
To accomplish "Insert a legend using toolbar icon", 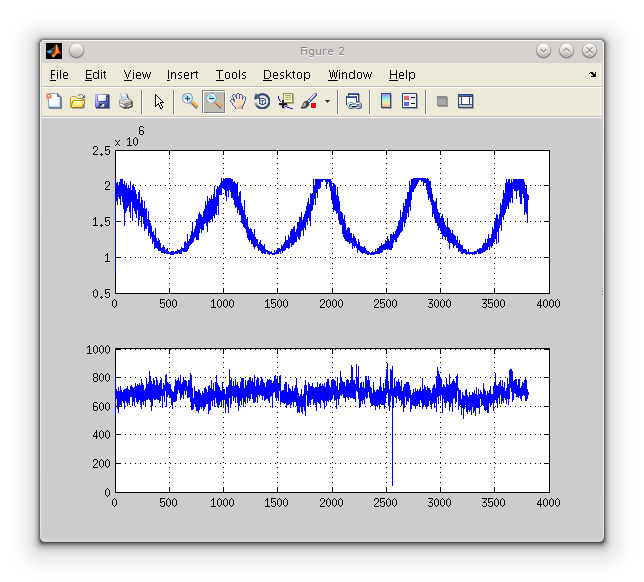I will click(409, 101).
